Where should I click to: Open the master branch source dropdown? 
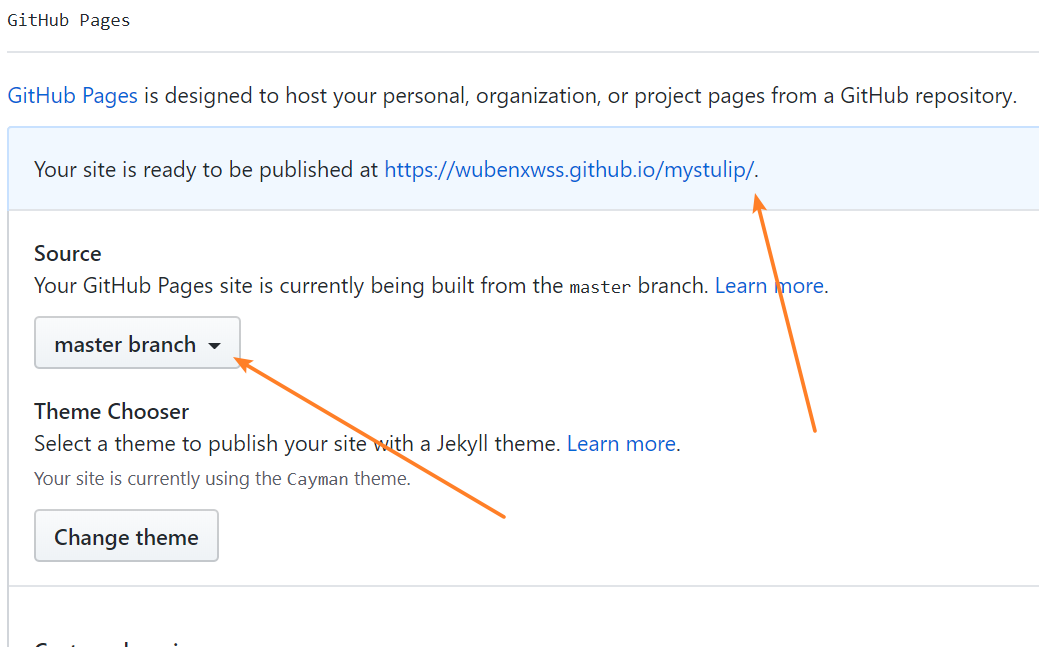coord(137,343)
